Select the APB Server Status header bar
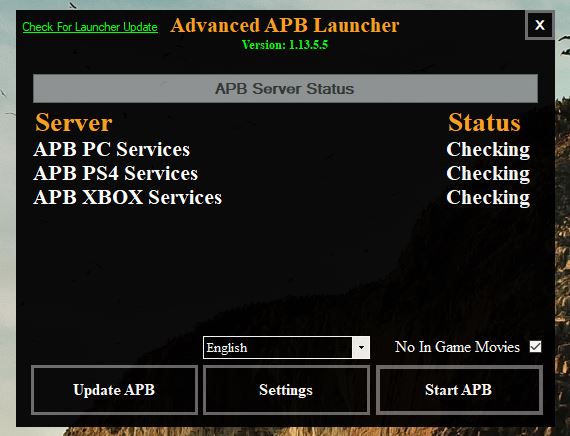 (285, 88)
